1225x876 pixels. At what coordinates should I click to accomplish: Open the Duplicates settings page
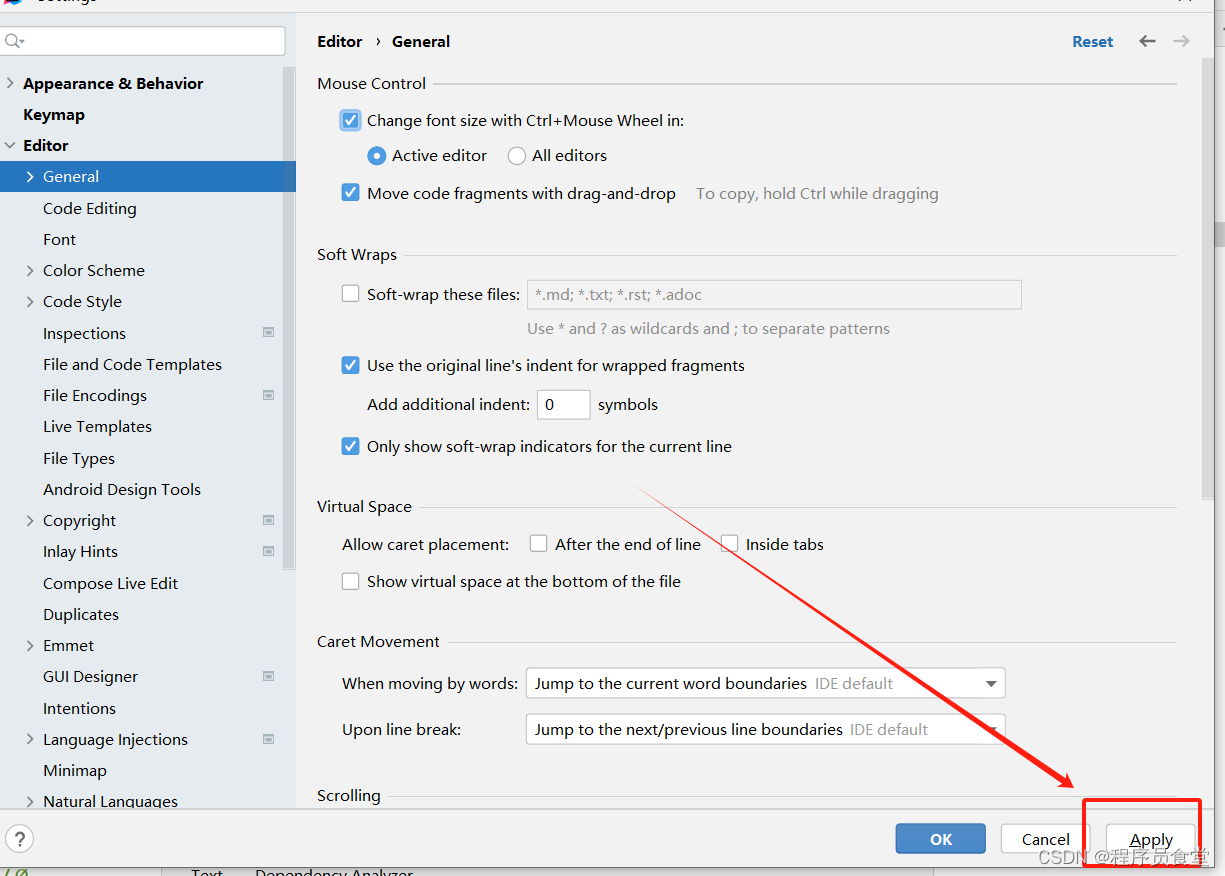click(x=81, y=614)
